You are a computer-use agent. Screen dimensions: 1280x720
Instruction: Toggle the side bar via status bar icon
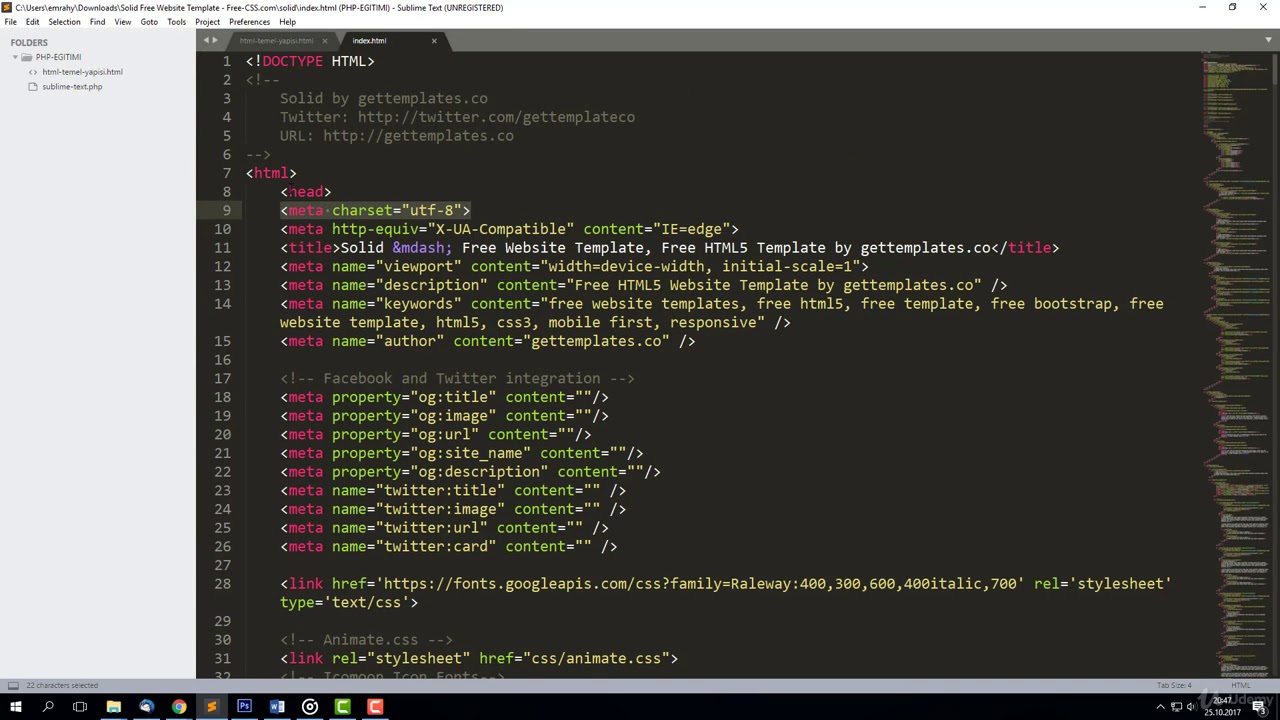pyautogui.click(x=13, y=685)
